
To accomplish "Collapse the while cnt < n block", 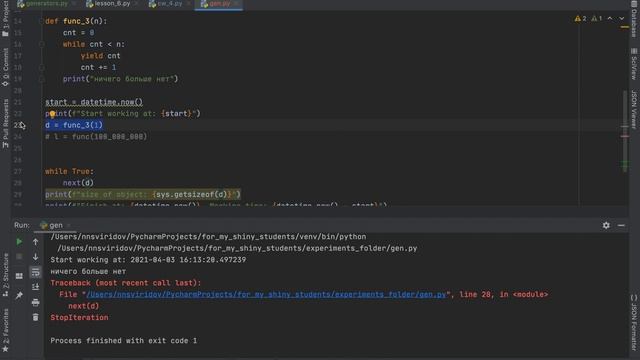I will click(x=42, y=44).
